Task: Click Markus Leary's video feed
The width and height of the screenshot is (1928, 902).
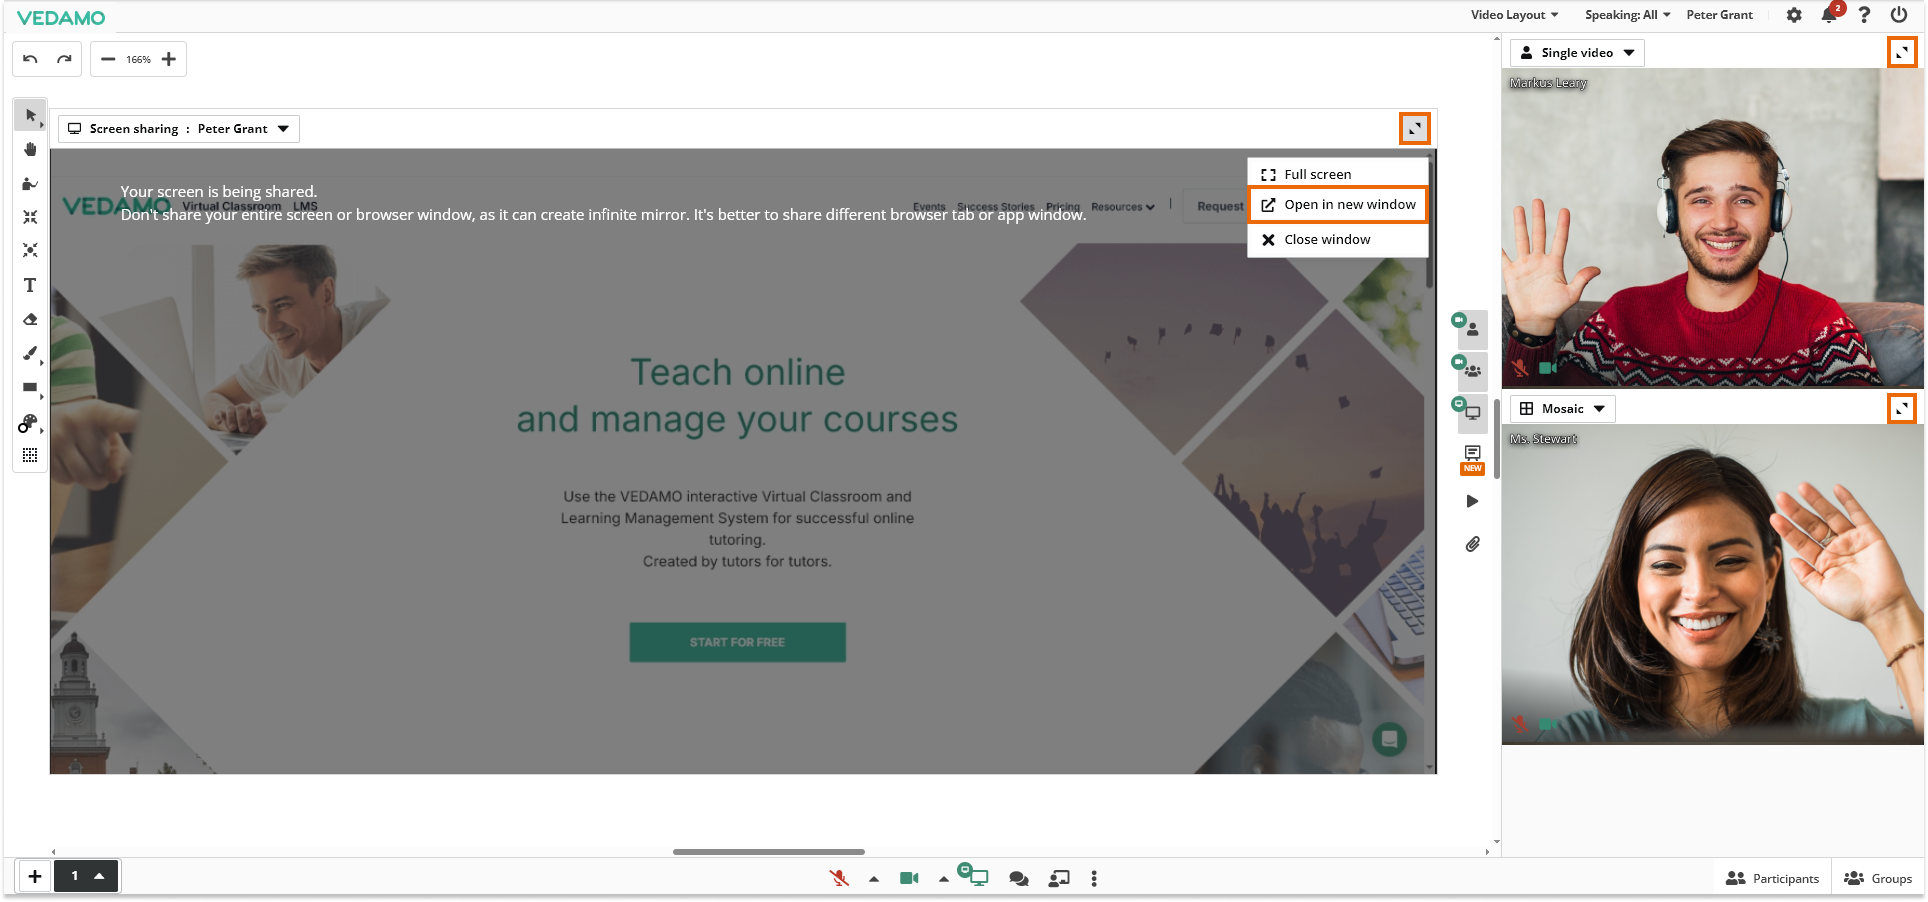Action: [x=1712, y=228]
